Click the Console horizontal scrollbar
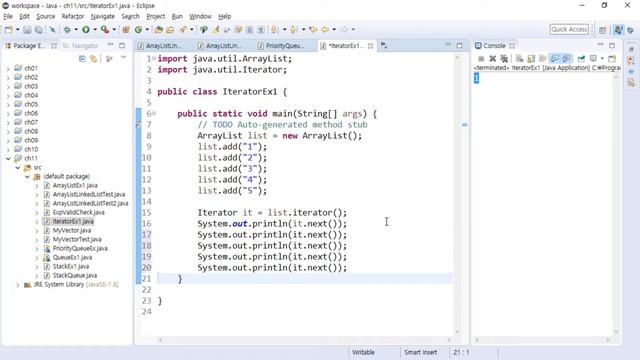640x360 pixels. point(542,339)
